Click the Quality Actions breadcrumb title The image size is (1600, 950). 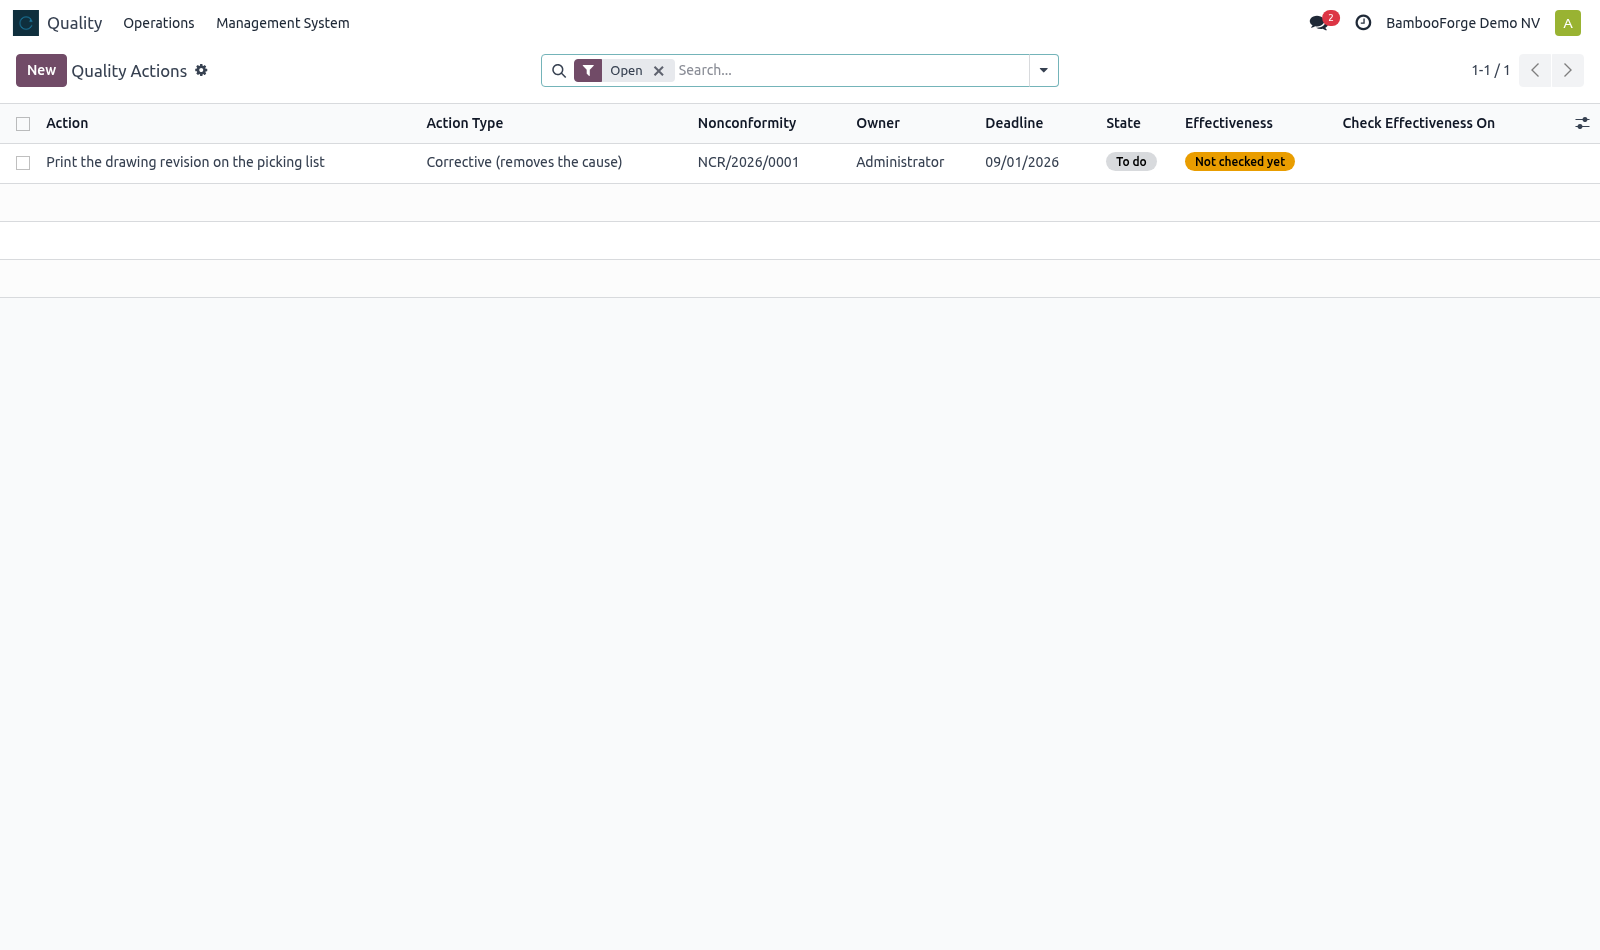129,71
